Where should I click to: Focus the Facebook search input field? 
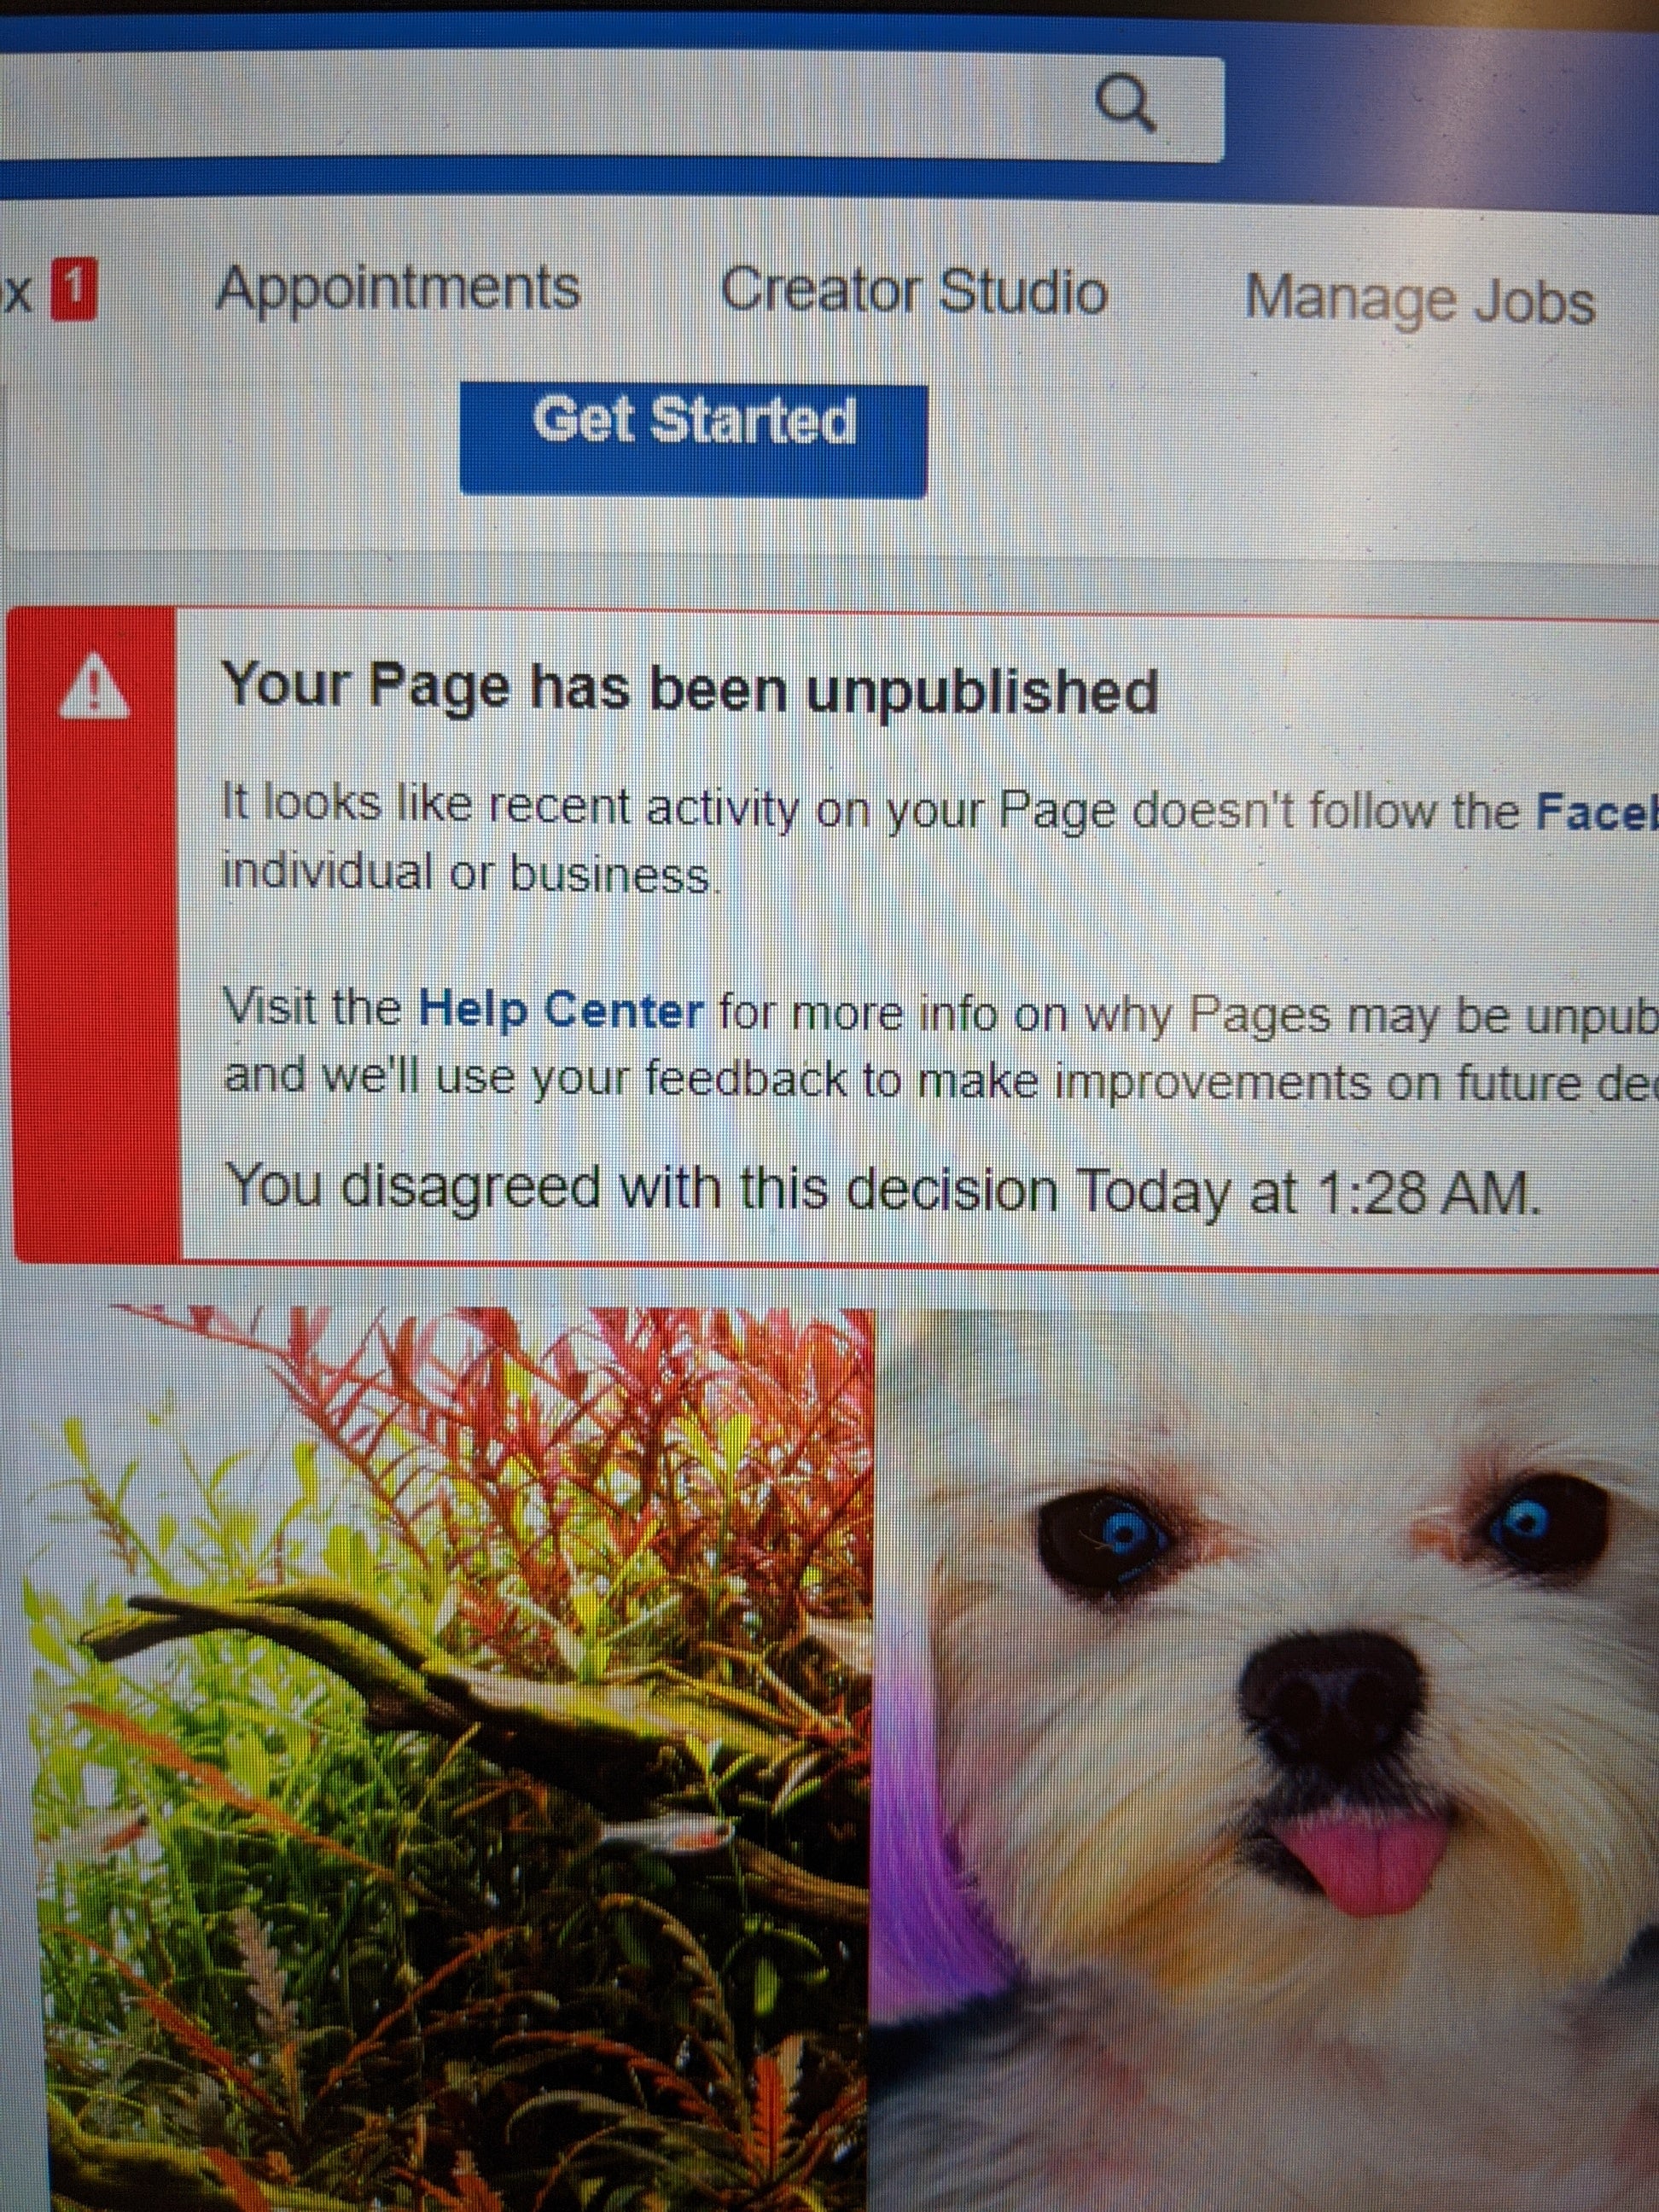pyautogui.click(x=611, y=108)
